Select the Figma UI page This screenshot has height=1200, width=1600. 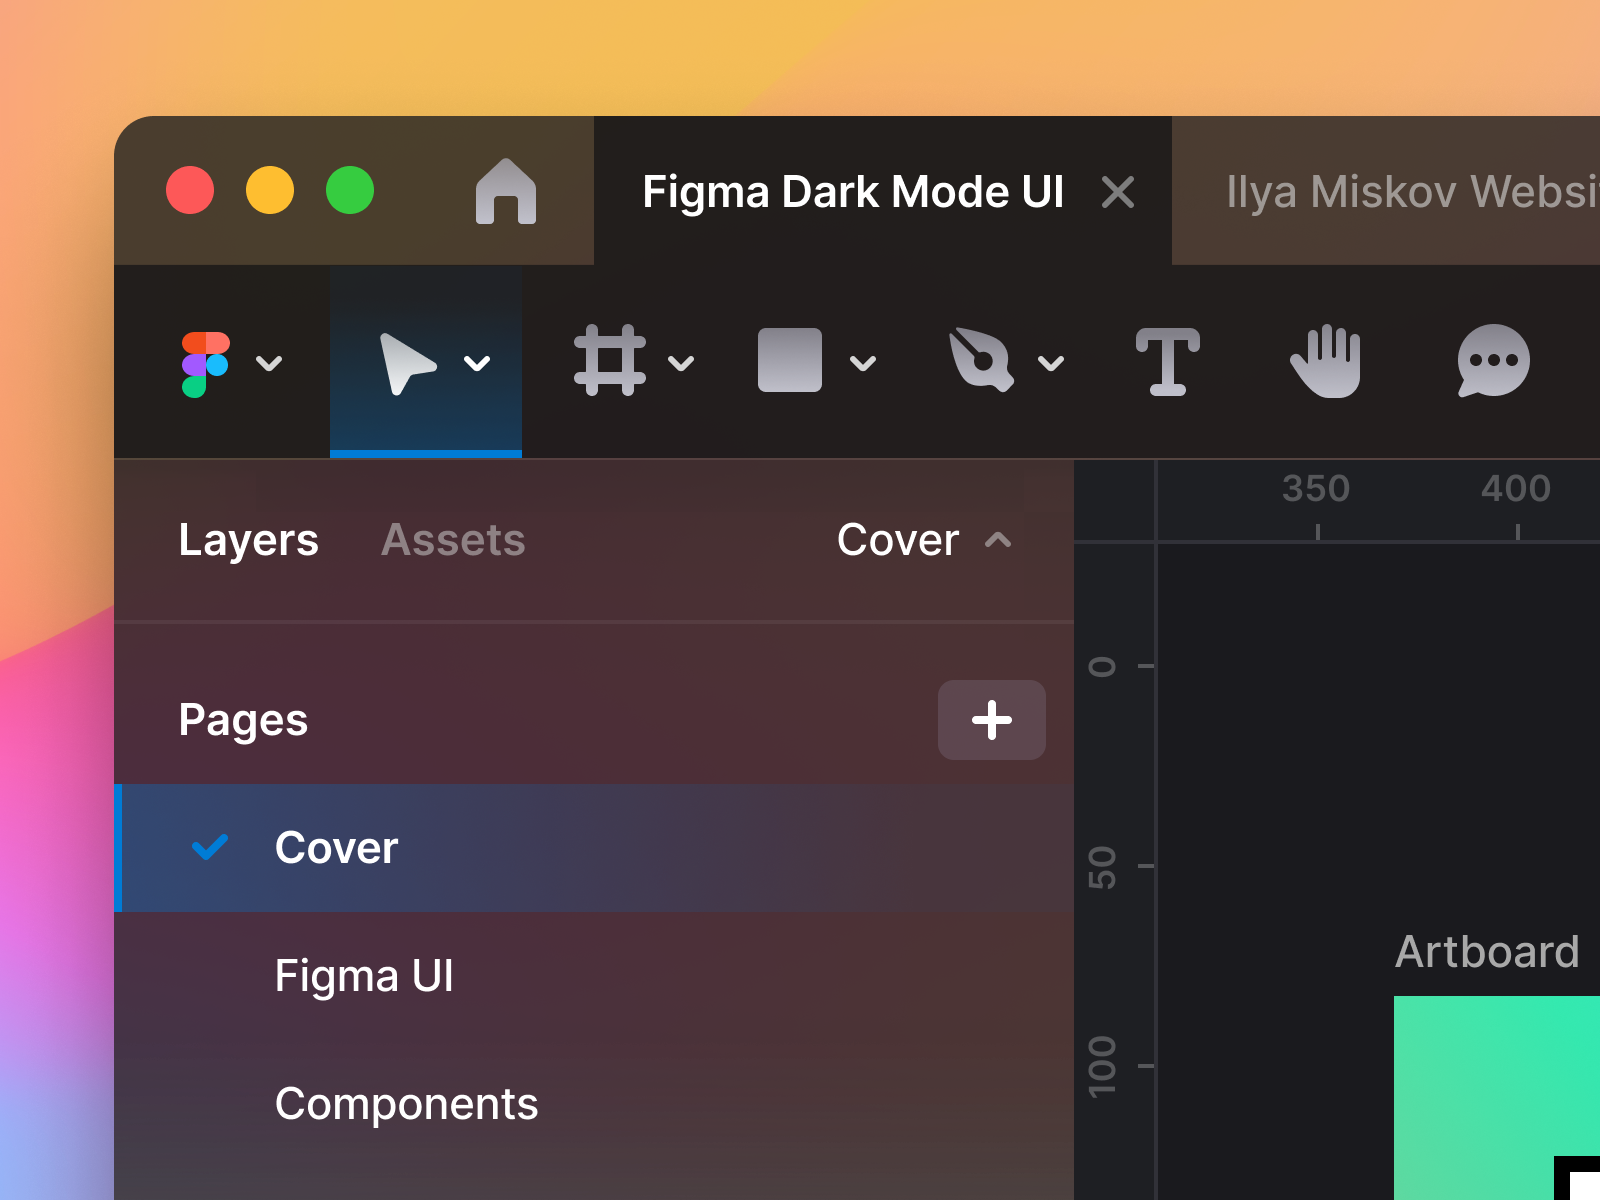[365, 976]
